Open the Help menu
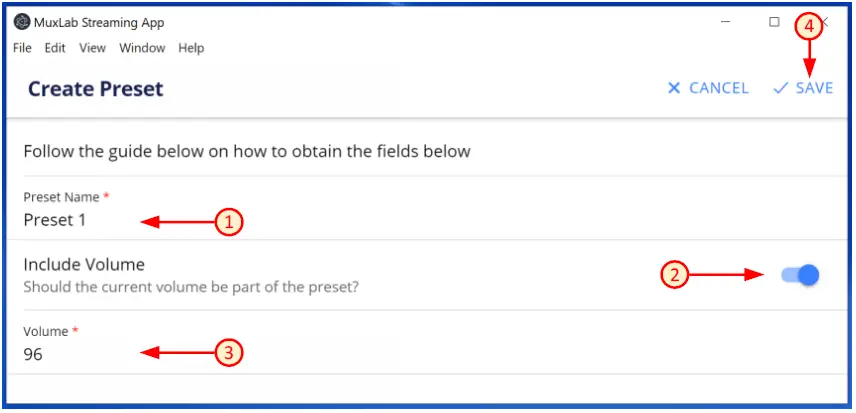 coord(191,48)
